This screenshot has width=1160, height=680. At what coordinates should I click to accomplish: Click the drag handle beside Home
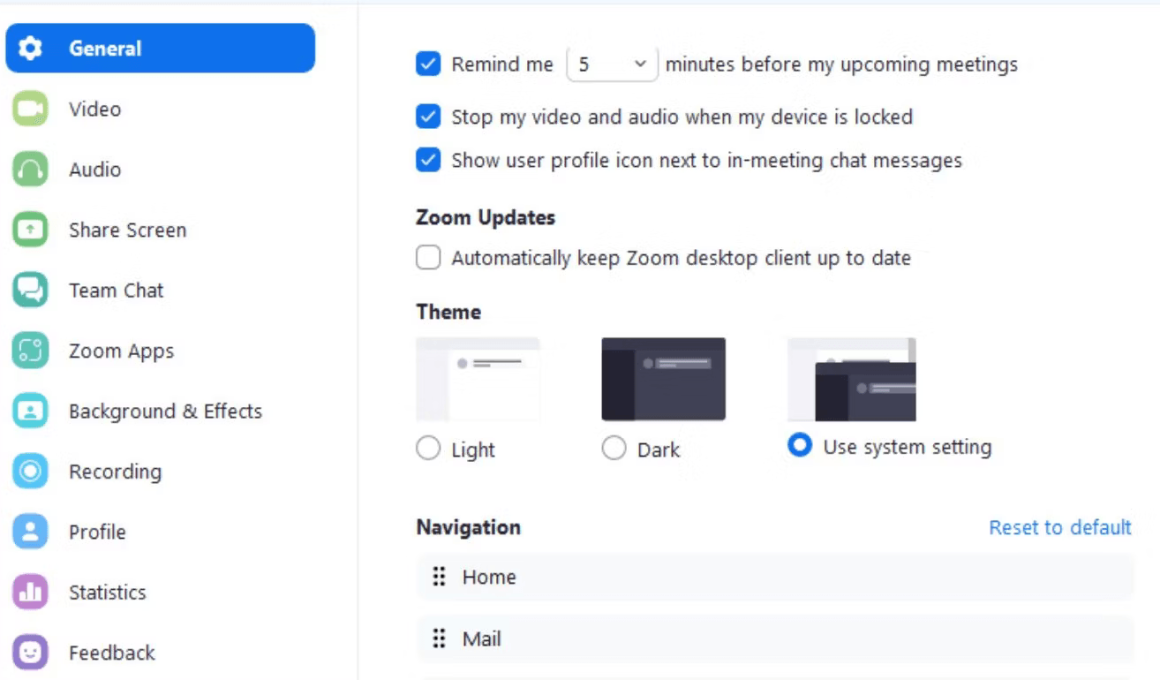(x=439, y=576)
